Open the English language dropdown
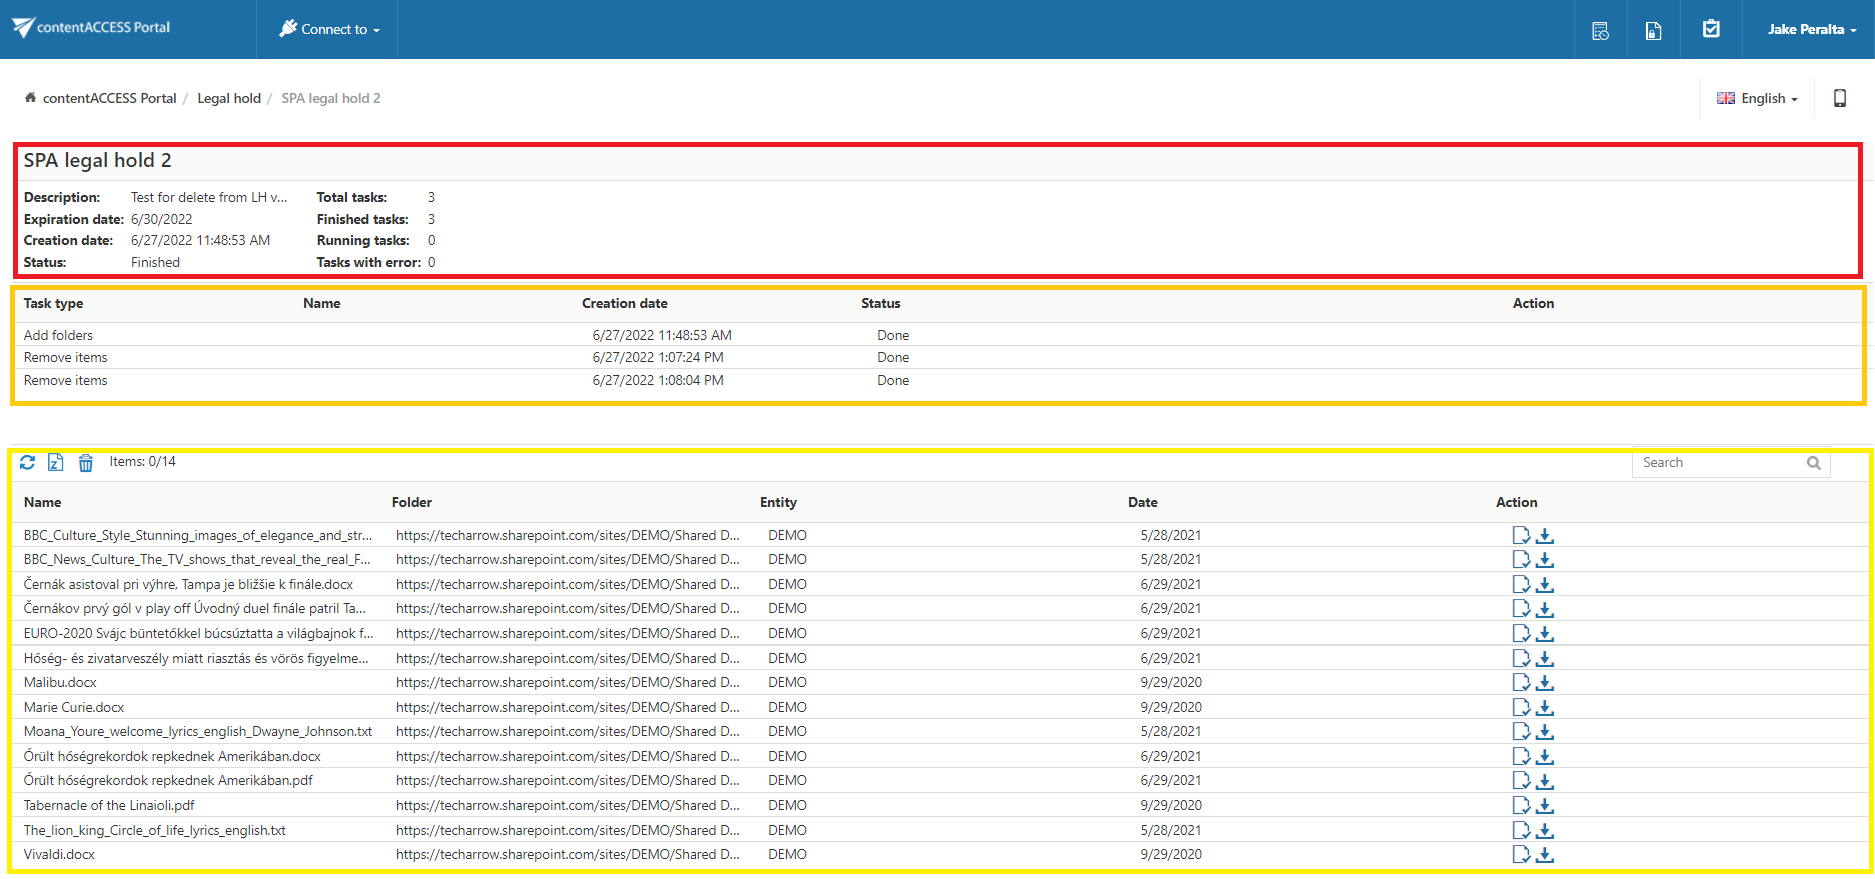1875x879 pixels. click(x=1757, y=98)
